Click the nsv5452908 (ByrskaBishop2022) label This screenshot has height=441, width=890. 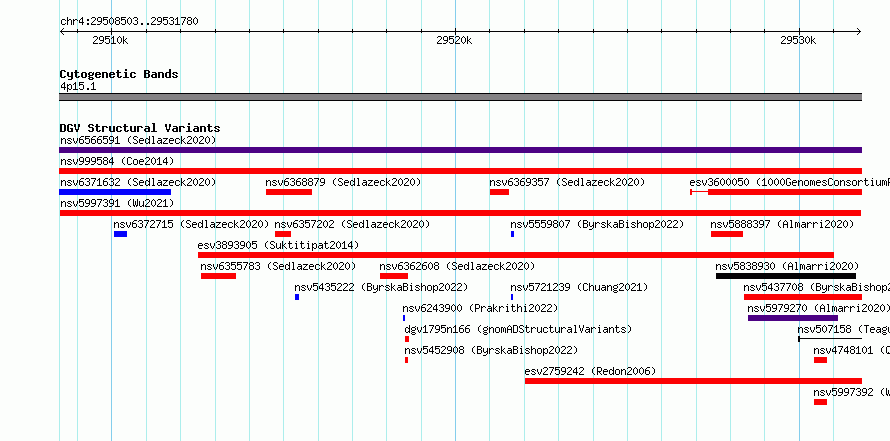[x=491, y=350]
